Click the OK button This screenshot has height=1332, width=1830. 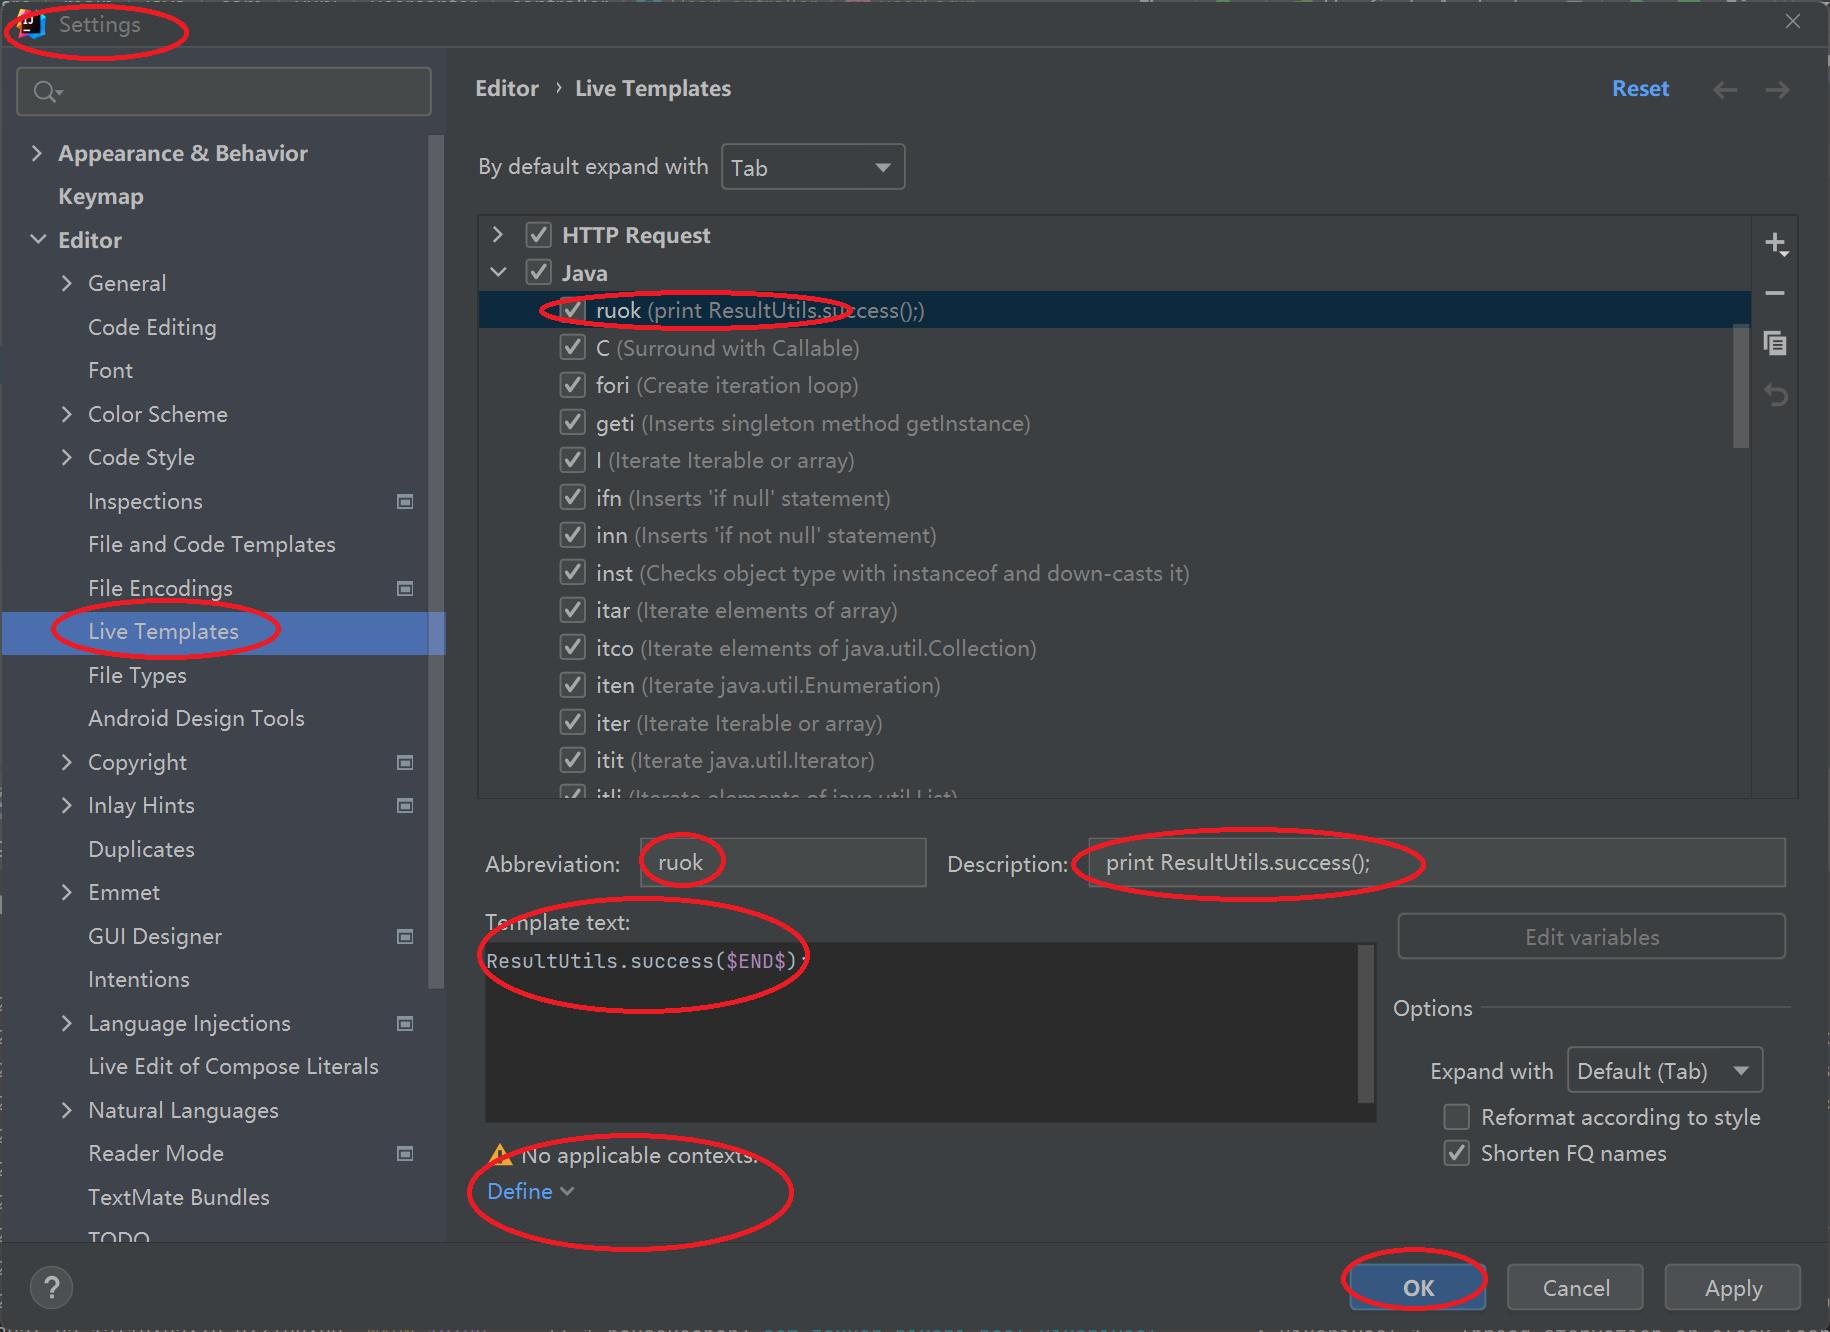point(1418,1287)
